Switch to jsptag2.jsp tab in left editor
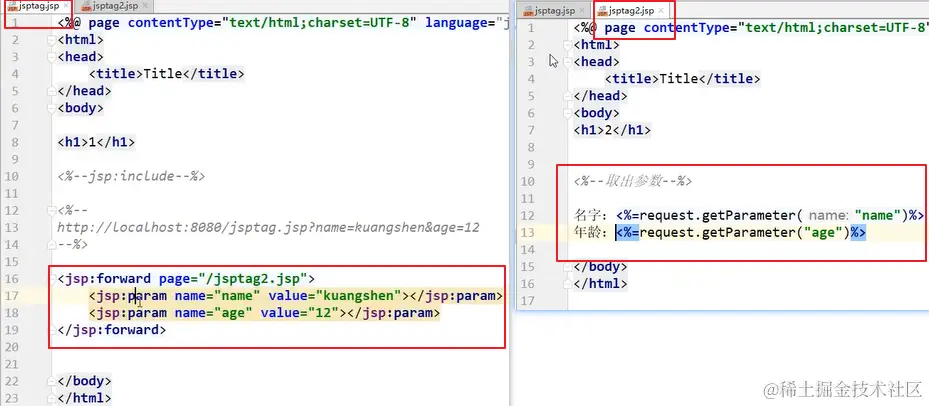The width and height of the screenshot is (929, 406). click(x=115, y=6)
